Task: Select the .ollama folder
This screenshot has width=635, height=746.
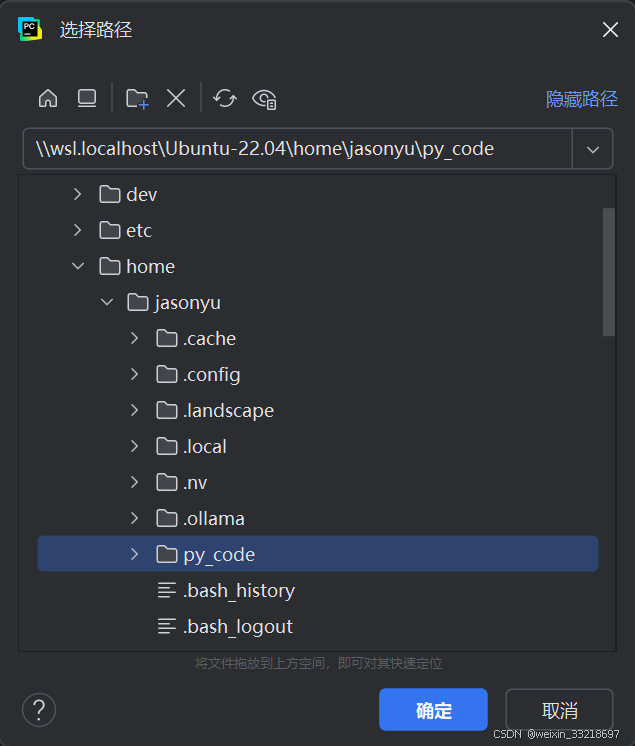Action: pyautogui.click(x=318, y=518)
